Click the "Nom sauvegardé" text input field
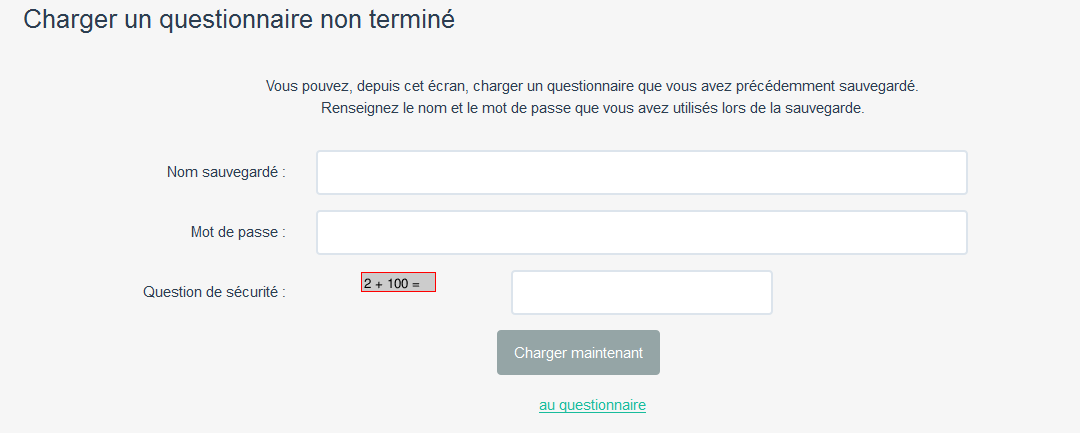Screen dimensions: 1080x433 click(641, 172)
